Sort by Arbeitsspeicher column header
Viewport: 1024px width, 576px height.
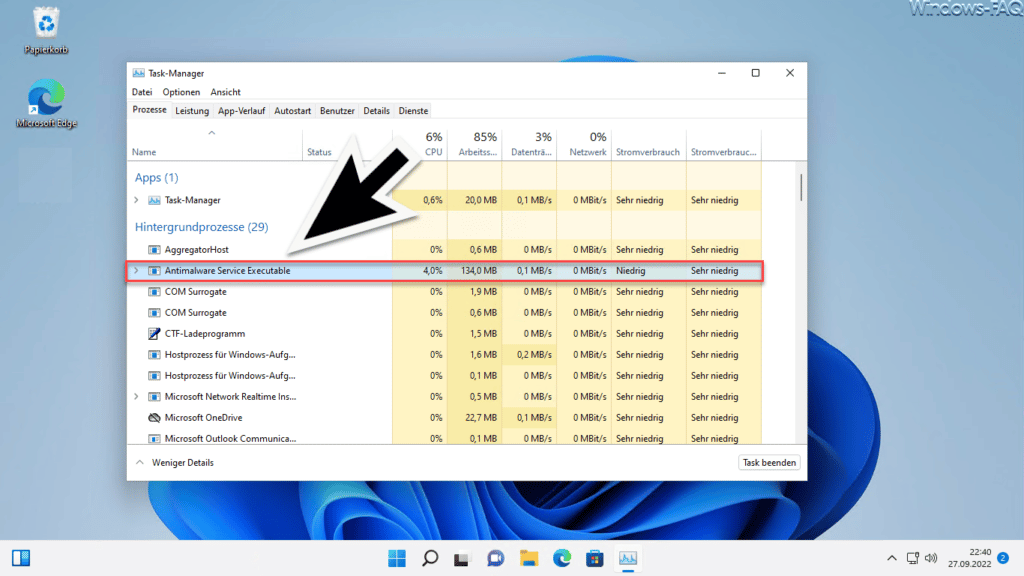(x=475, y=144)
